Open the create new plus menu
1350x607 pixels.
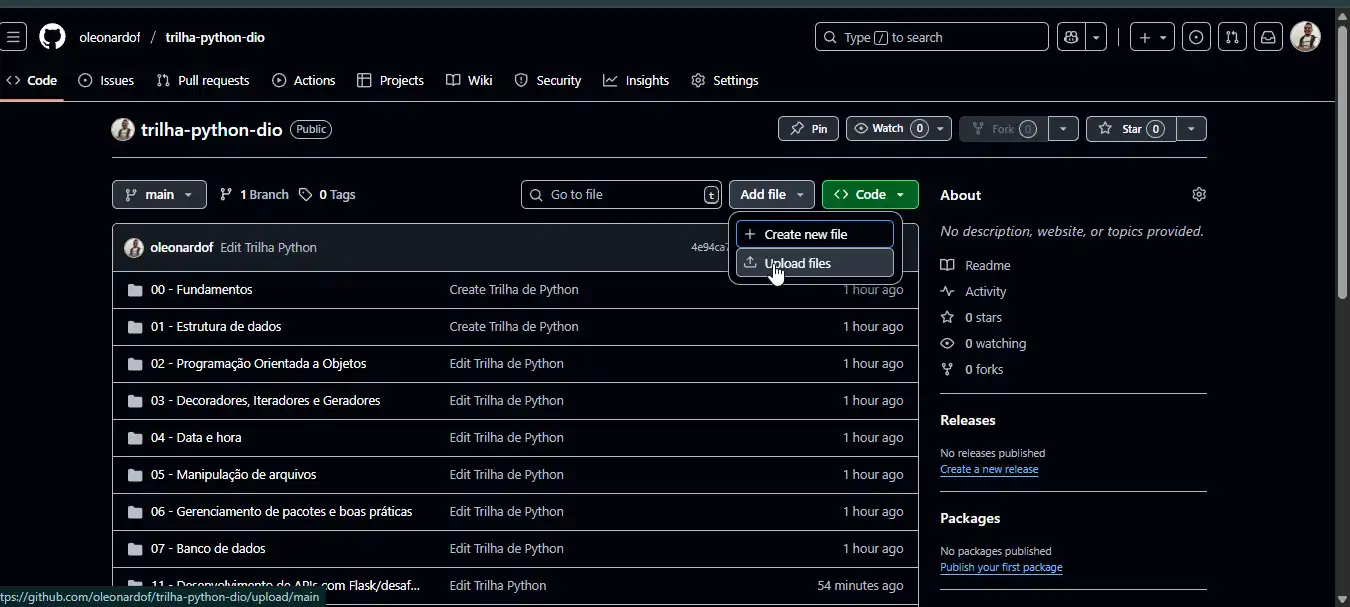coord(1152,37)
